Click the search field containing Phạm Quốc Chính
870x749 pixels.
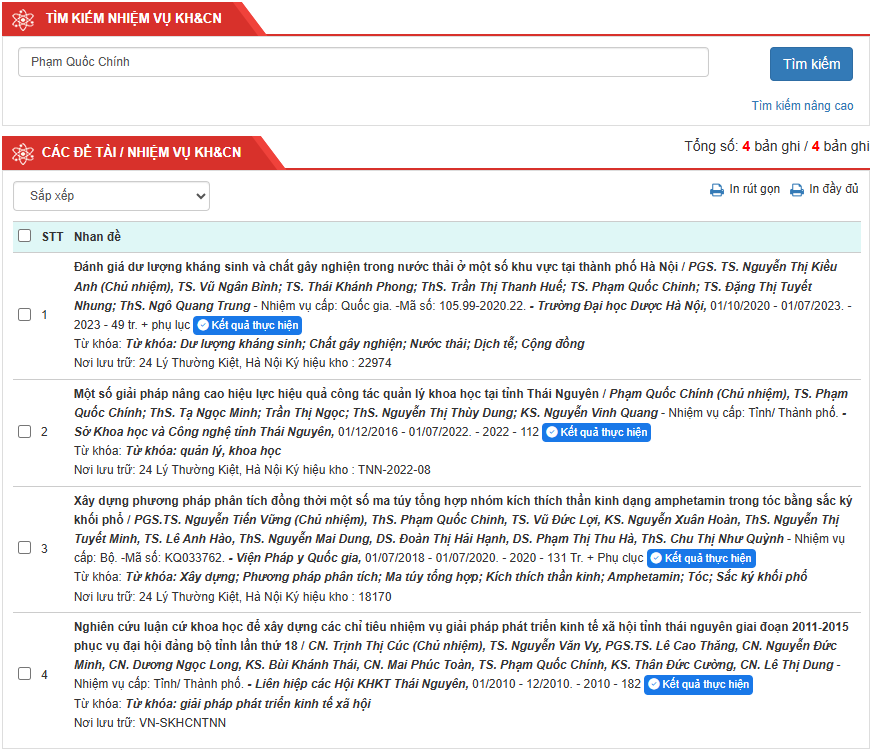(363, 62)
